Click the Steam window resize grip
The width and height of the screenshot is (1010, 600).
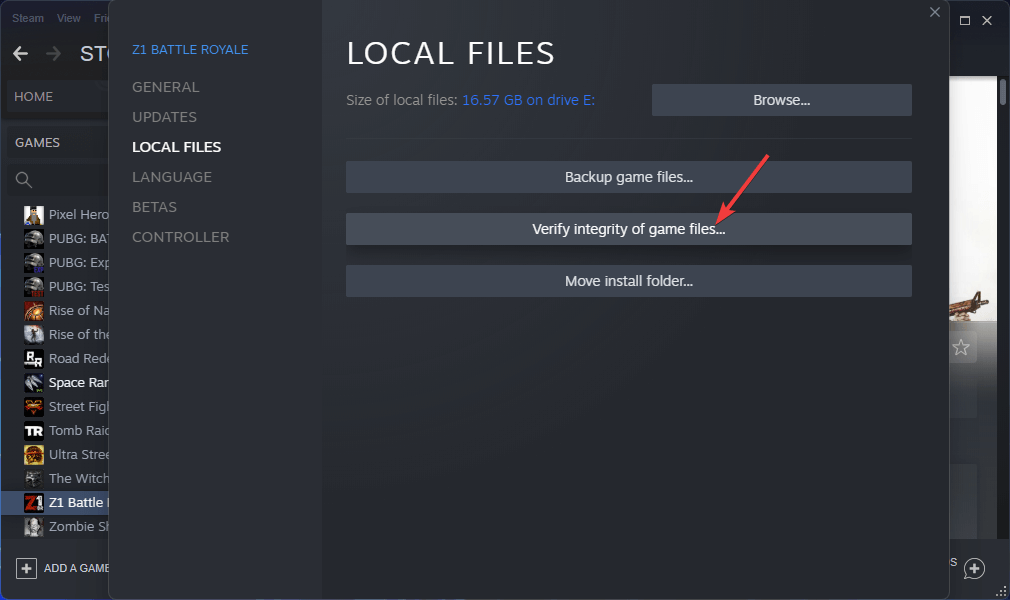coord(1002,592)
